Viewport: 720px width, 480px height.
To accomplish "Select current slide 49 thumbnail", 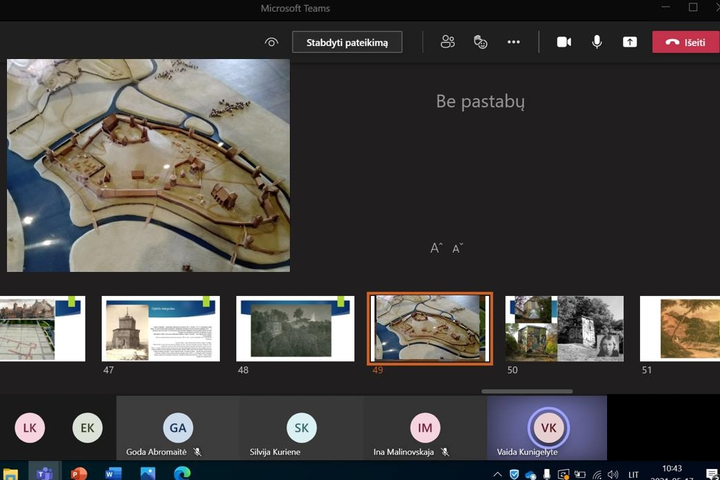I will point(430,328).
